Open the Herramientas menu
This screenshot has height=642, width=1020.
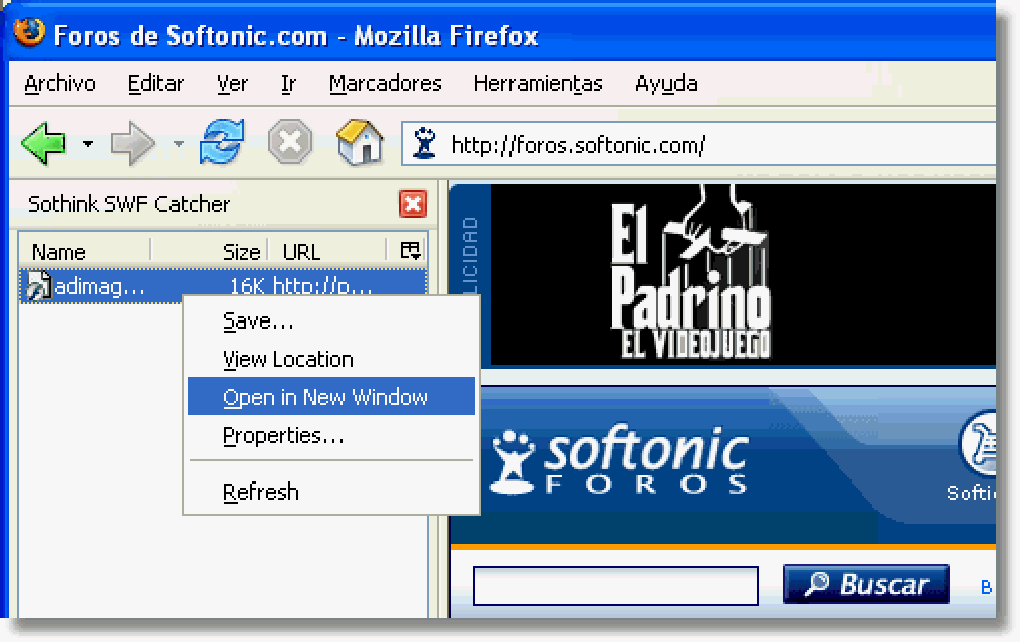[538, 84]
